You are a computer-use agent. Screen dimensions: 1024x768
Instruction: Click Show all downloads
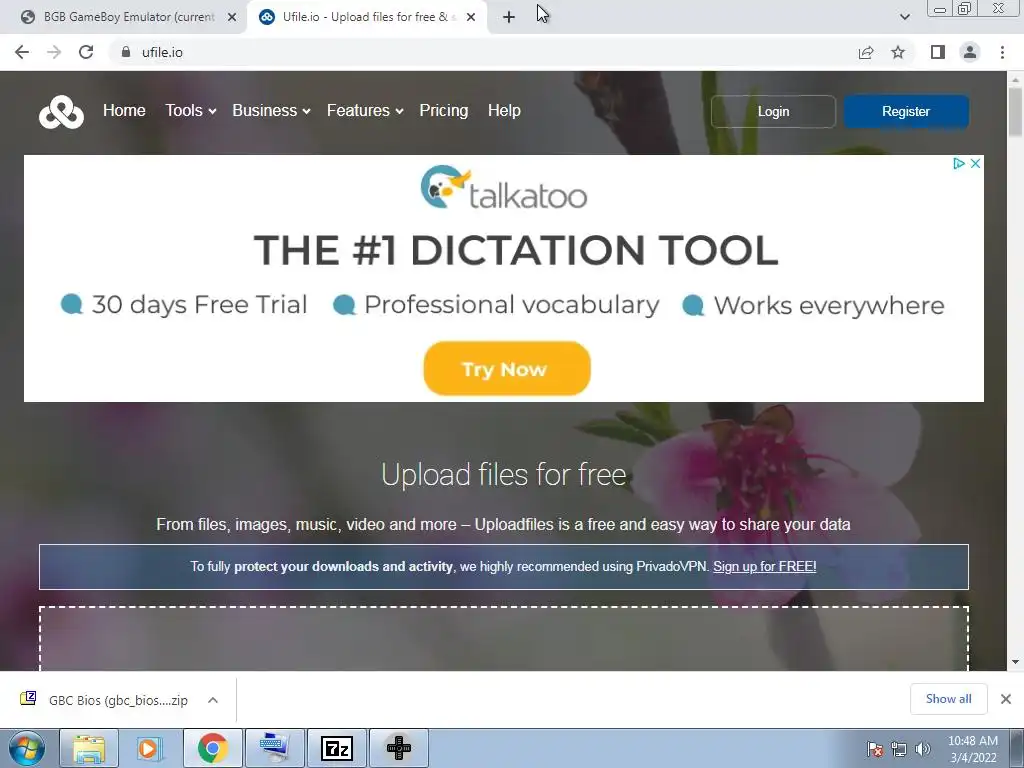(x=948, y=699)
